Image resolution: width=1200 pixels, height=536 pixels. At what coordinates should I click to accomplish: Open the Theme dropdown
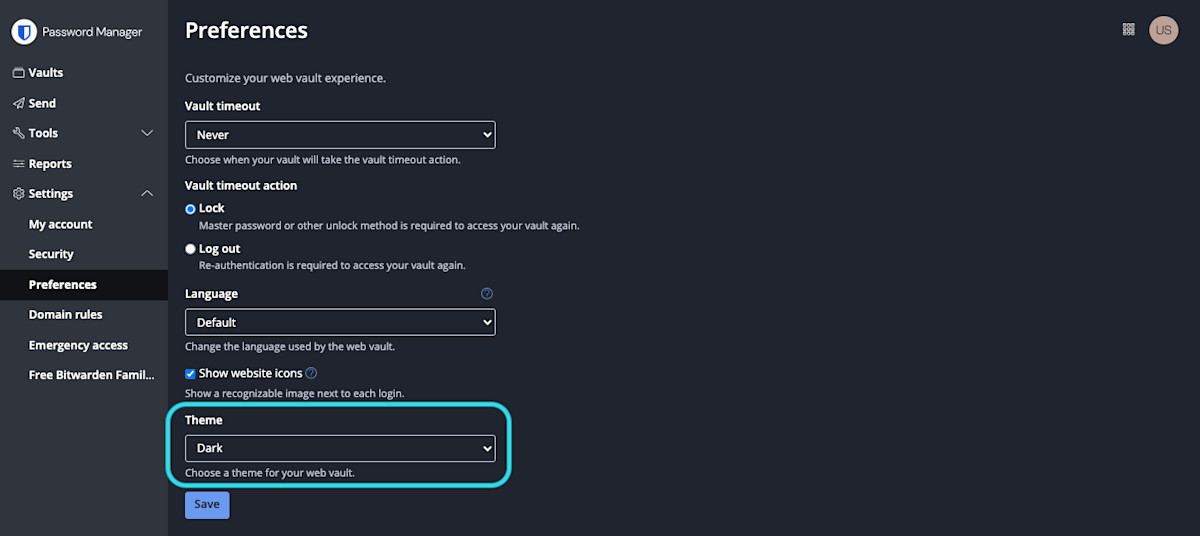tap(340, 449)
